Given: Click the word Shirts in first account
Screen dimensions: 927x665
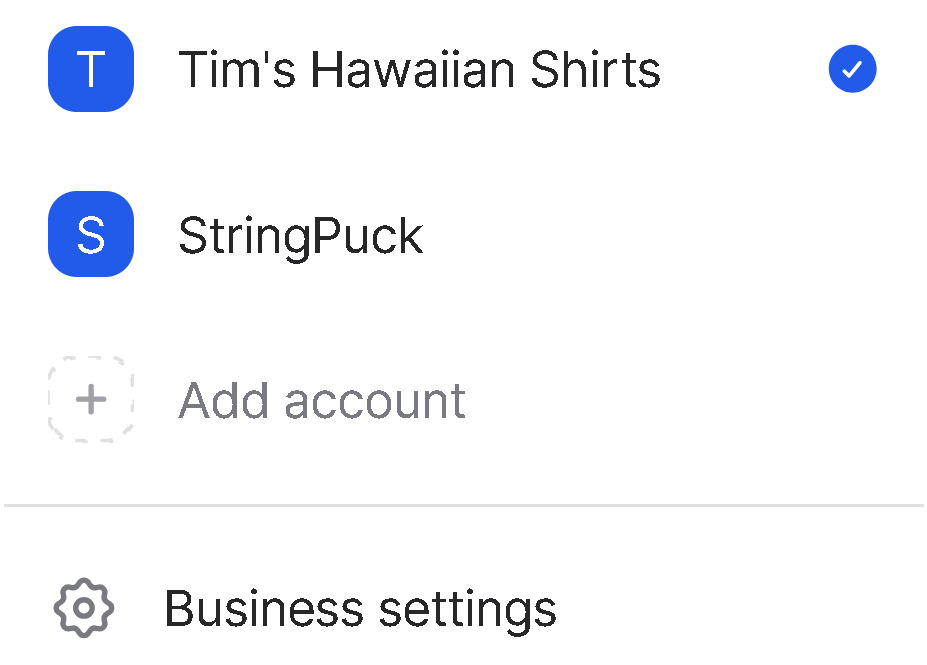Looking at the screenshot, I should click(595, 70).
